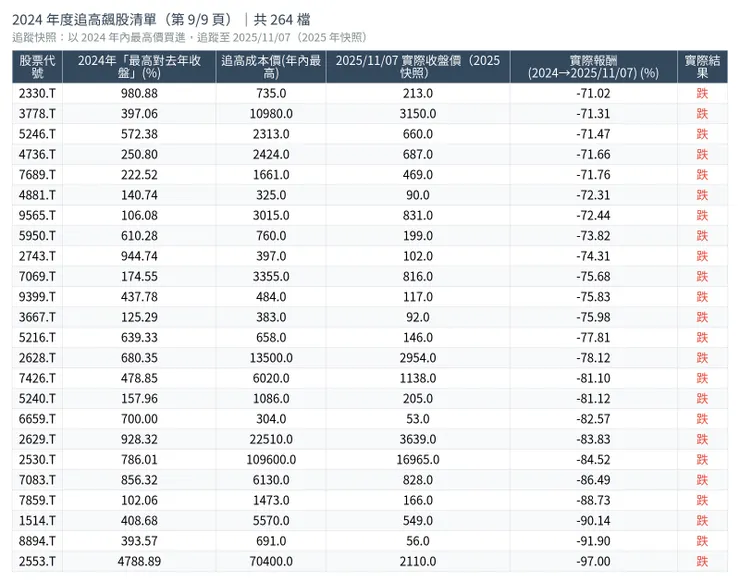This screenshot has height=584, width=740.
Task: Click the 2025/11/07 實際收盤價 column header
Action: pos(418,66)
